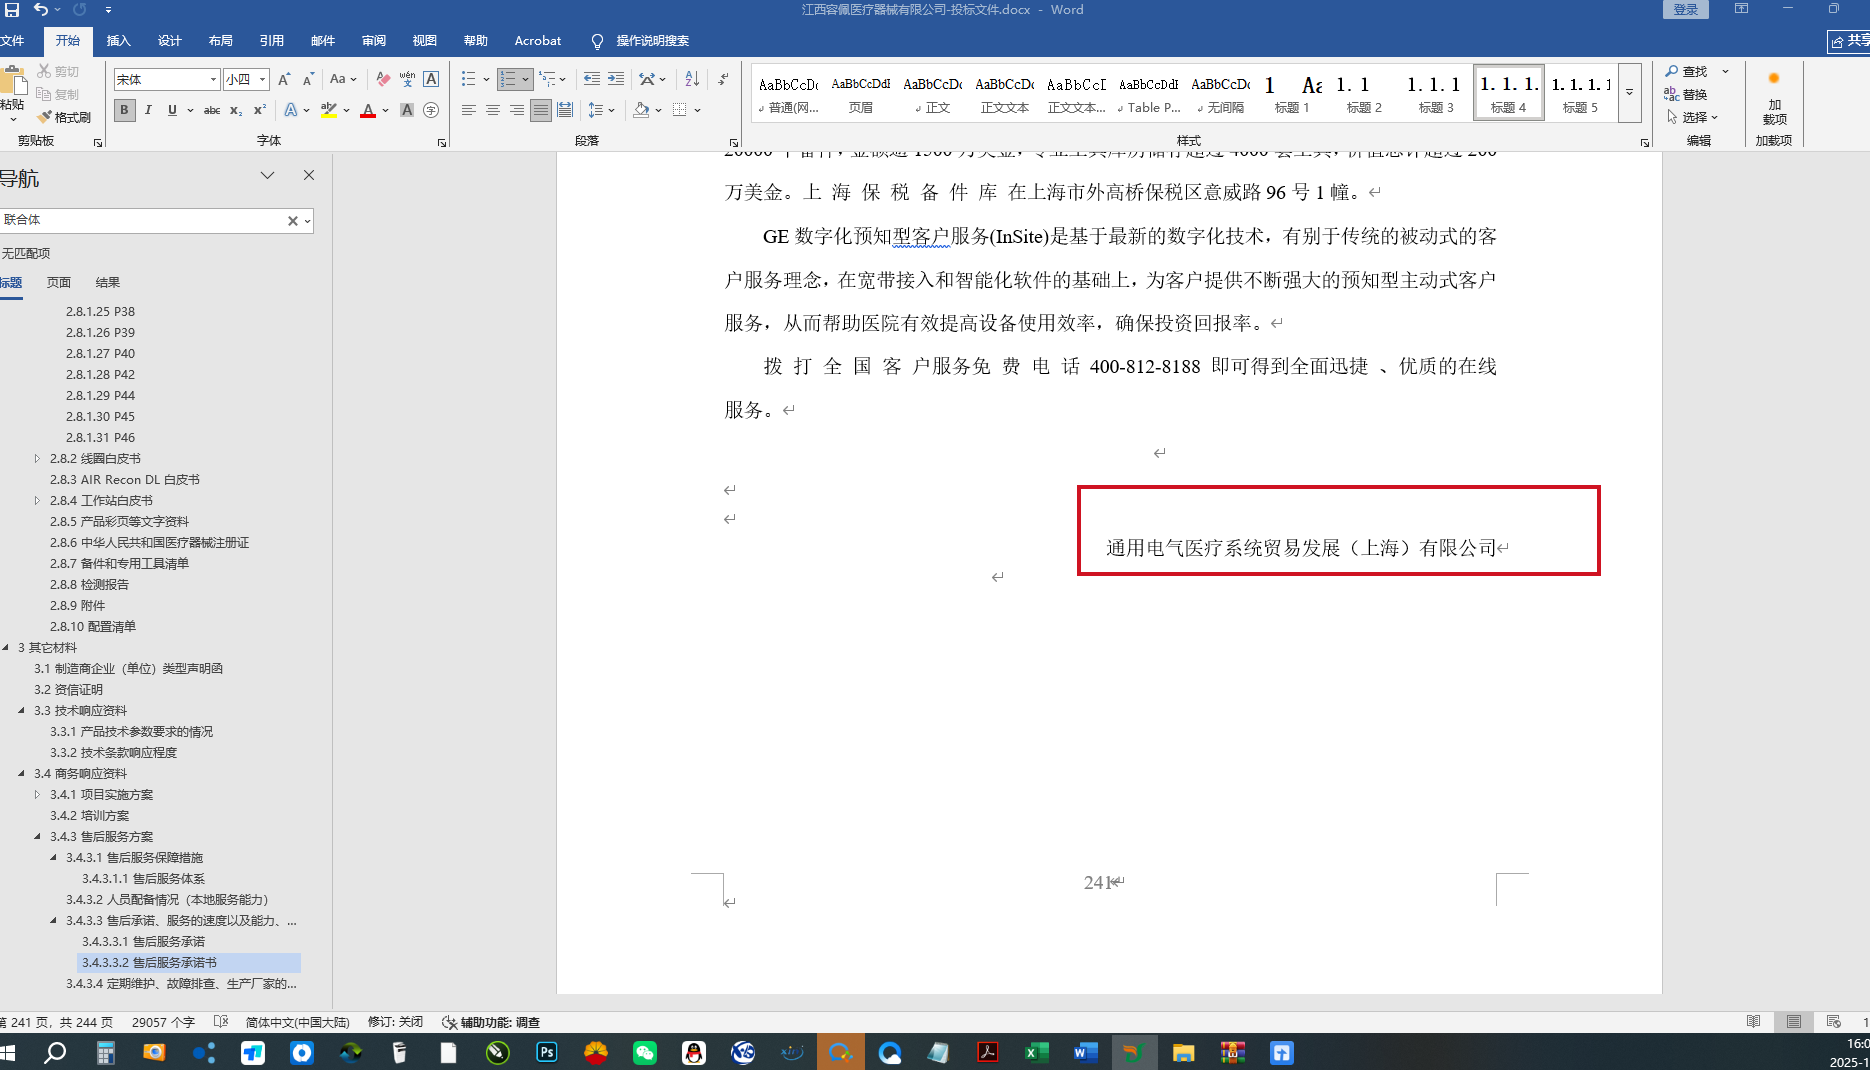Open the navigation pane options chevron
This screenshot has height=1070, width=1870.
[267, 175]
